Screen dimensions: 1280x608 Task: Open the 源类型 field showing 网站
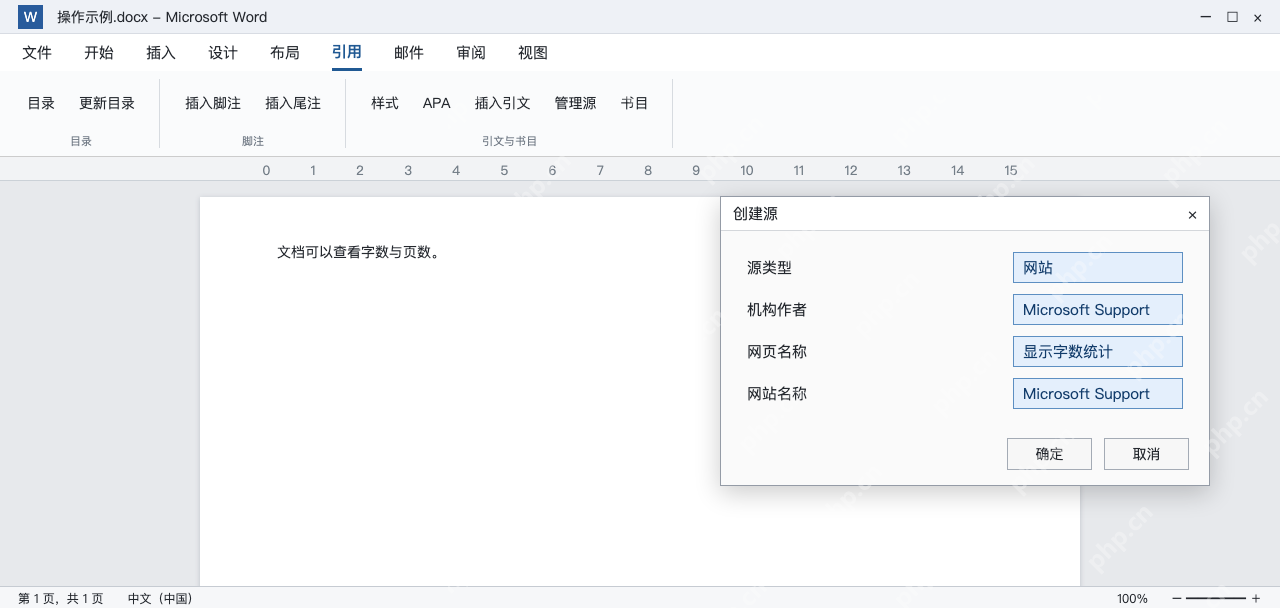(1098, 268)
